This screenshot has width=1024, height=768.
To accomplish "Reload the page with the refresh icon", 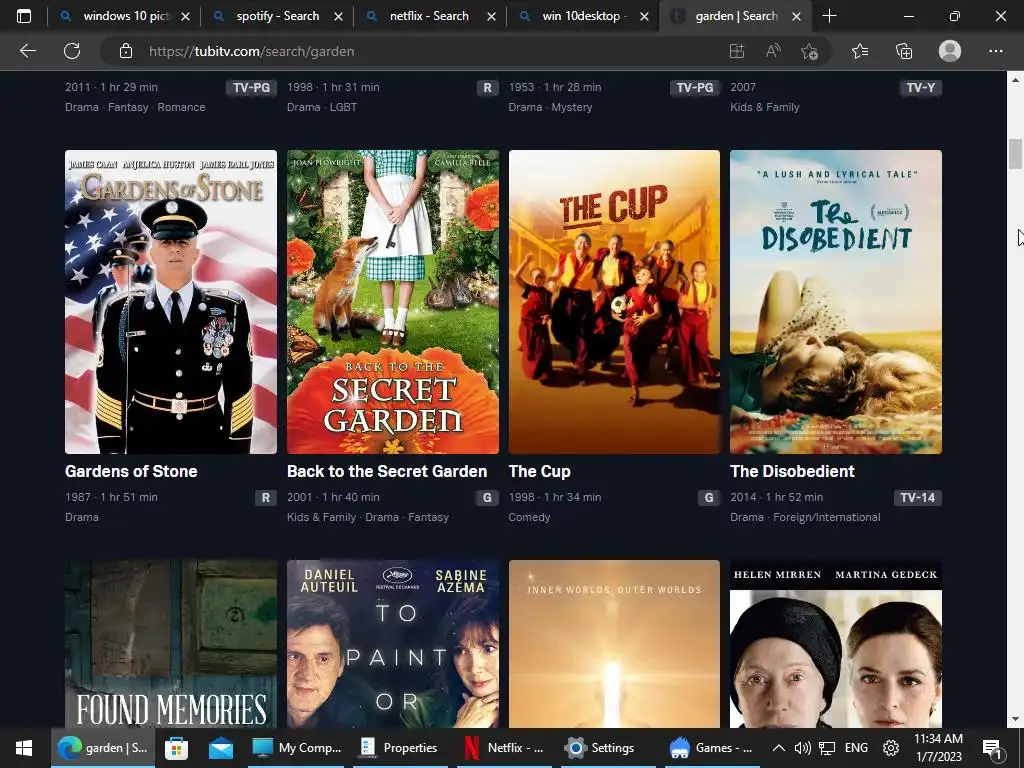I will pos(72,51).
